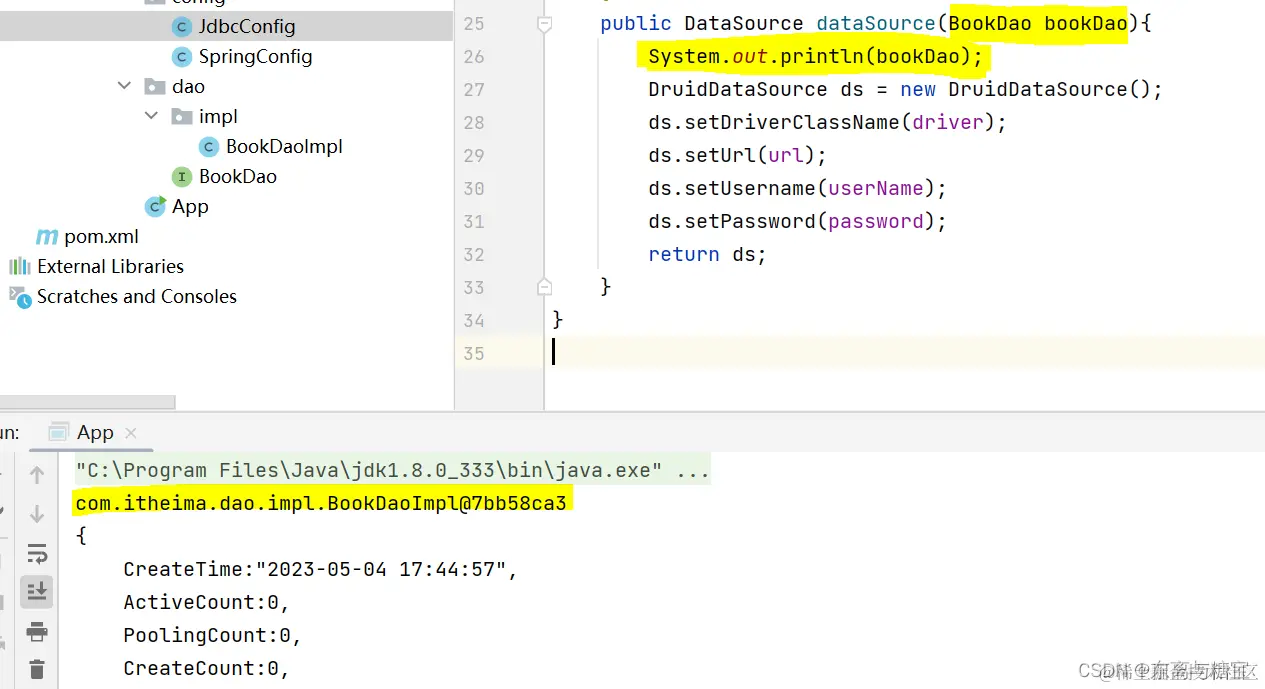Click the green interface icon beside BookDao

click(181, 177)
